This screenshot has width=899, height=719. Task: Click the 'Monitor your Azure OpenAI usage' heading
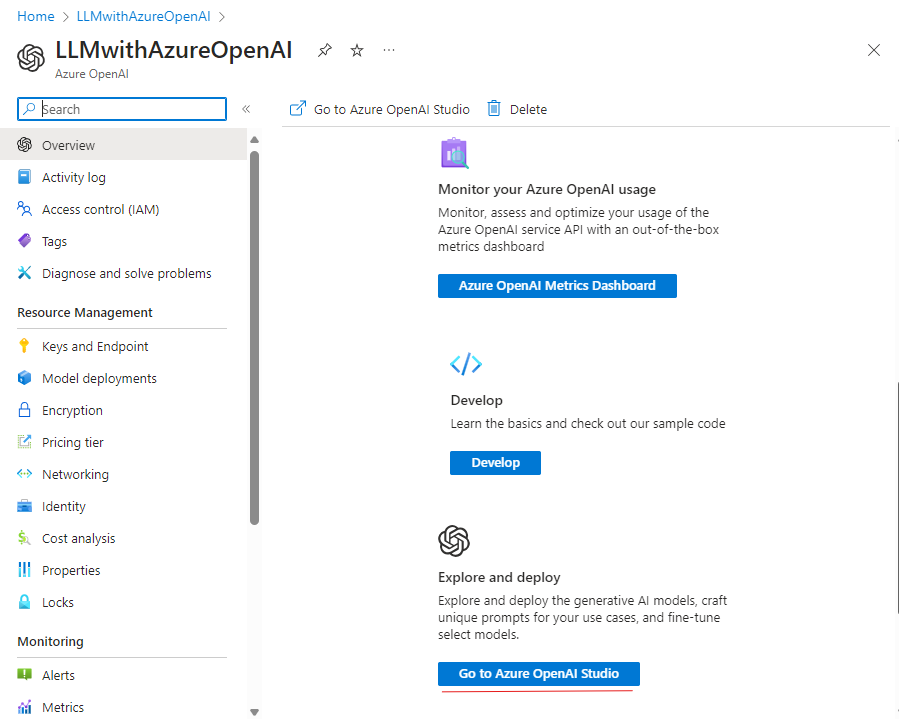click(547, 189)
